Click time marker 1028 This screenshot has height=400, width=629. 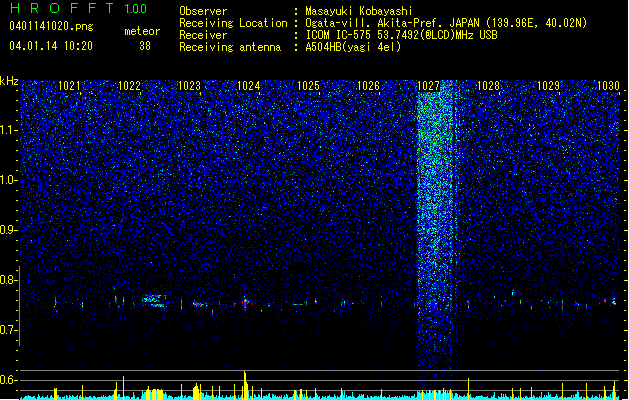(488, 86)
